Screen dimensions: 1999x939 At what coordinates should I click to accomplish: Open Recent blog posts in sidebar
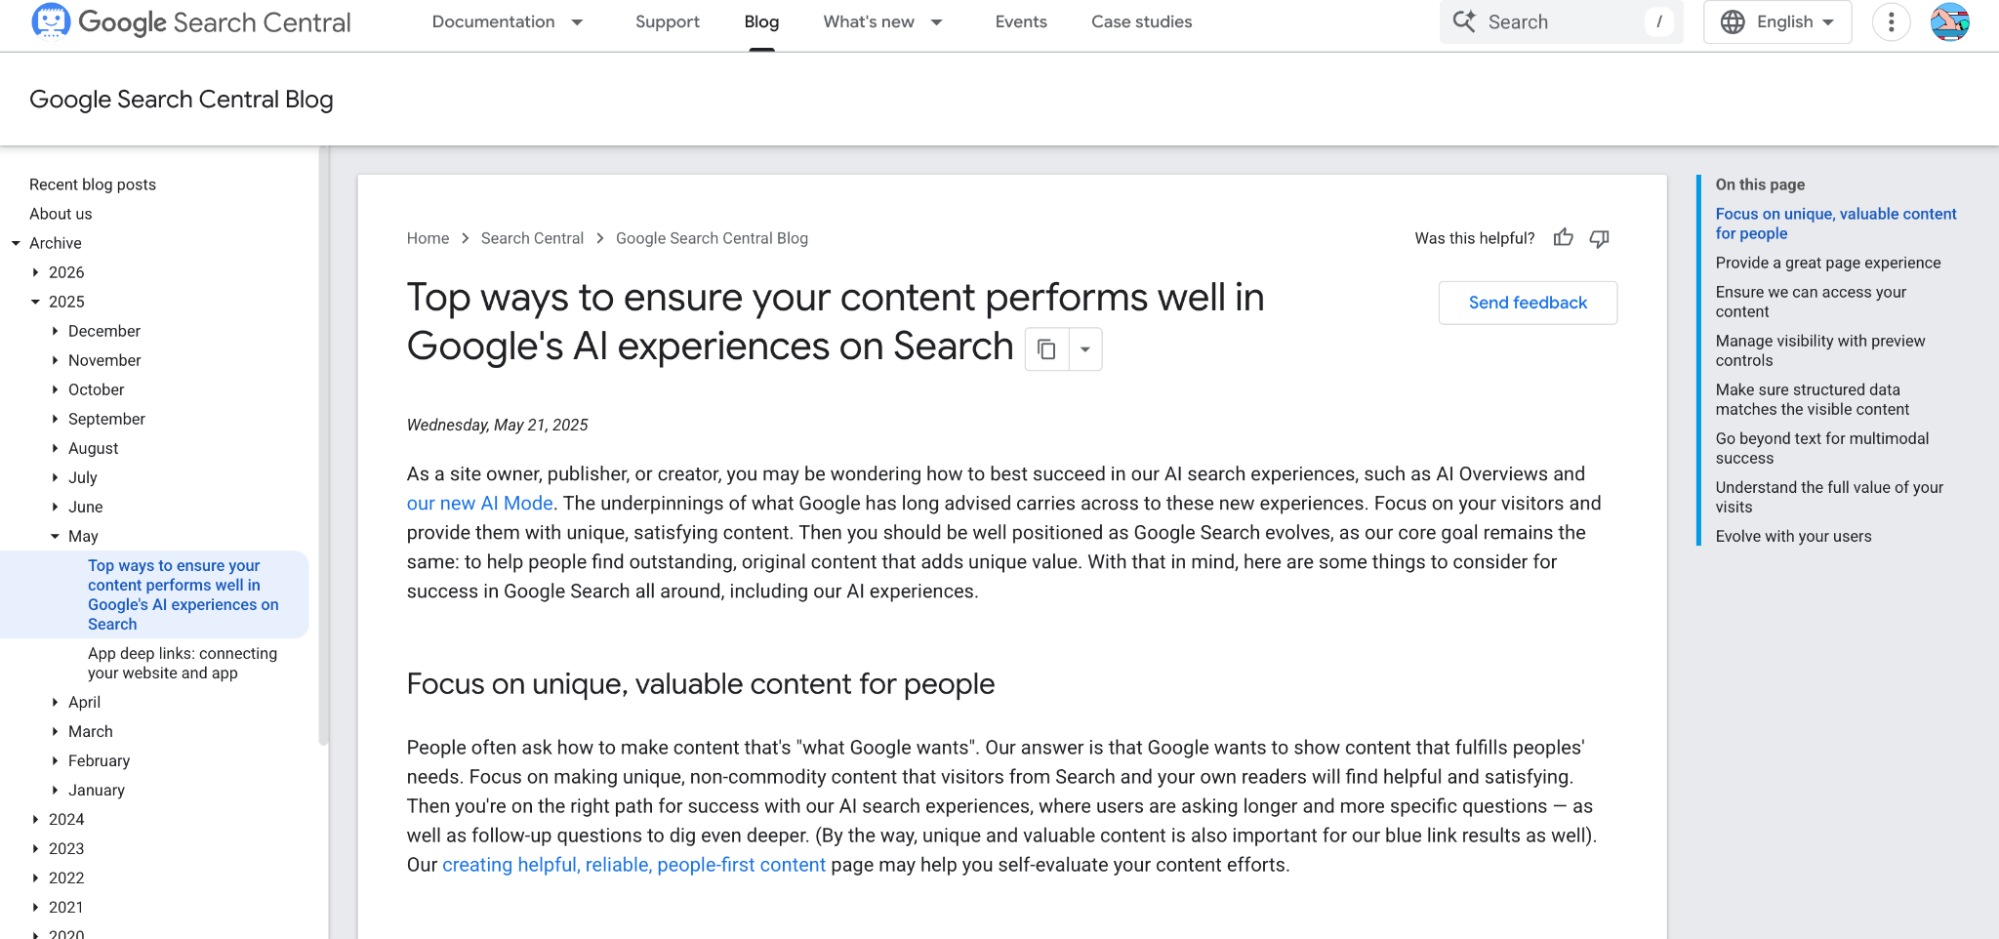[x=92, y=185]
